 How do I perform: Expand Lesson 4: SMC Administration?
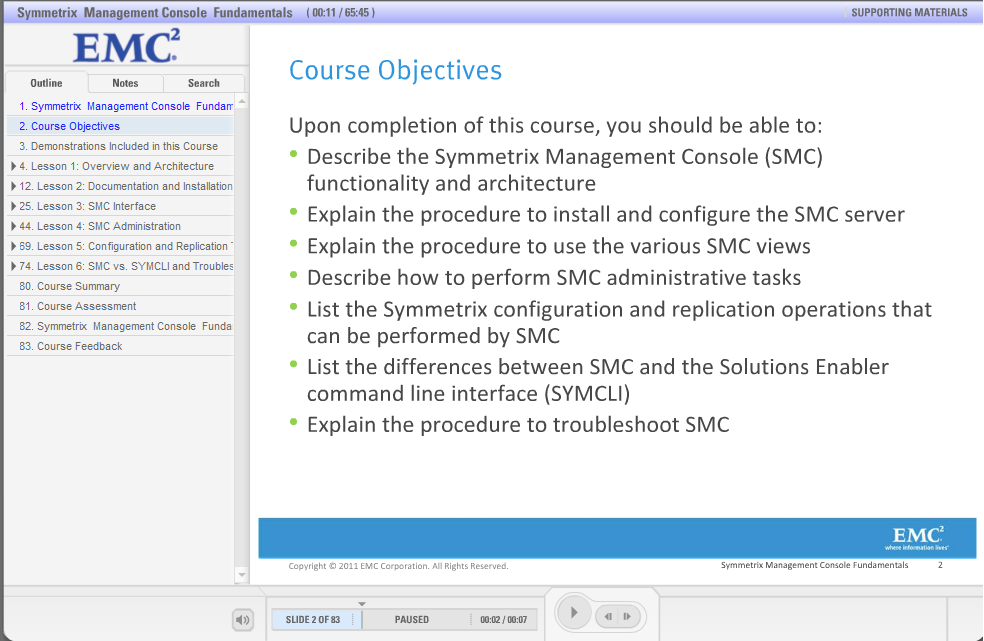coord(13,227)
